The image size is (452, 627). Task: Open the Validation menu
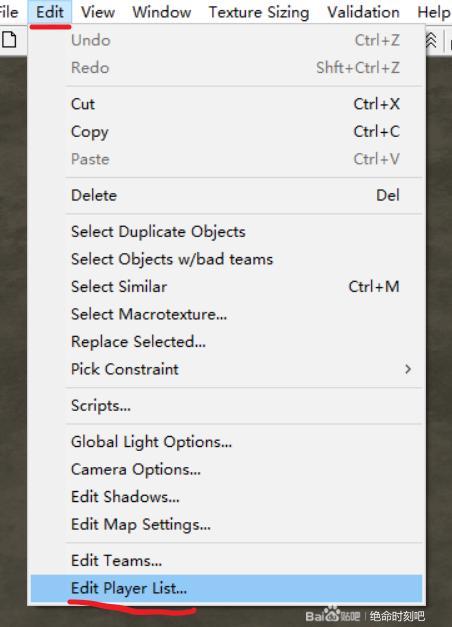pos(363,12)
